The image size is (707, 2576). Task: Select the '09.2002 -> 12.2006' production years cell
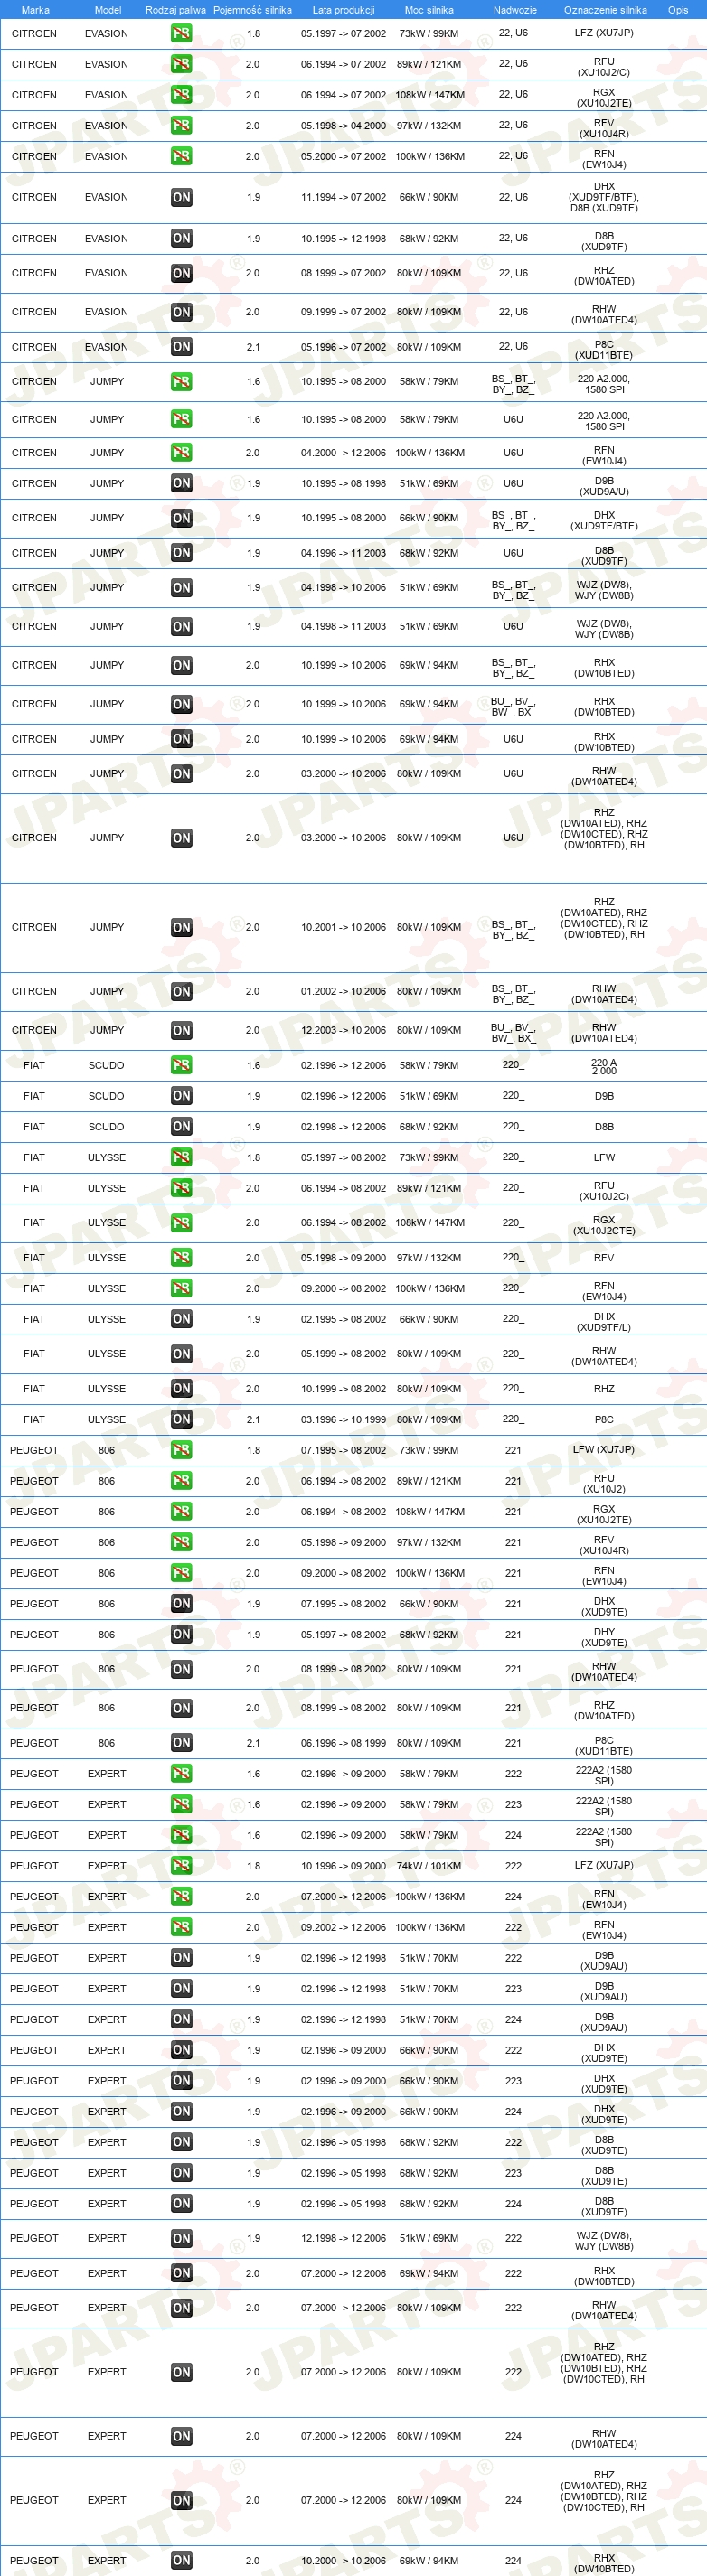(343, 1927)
